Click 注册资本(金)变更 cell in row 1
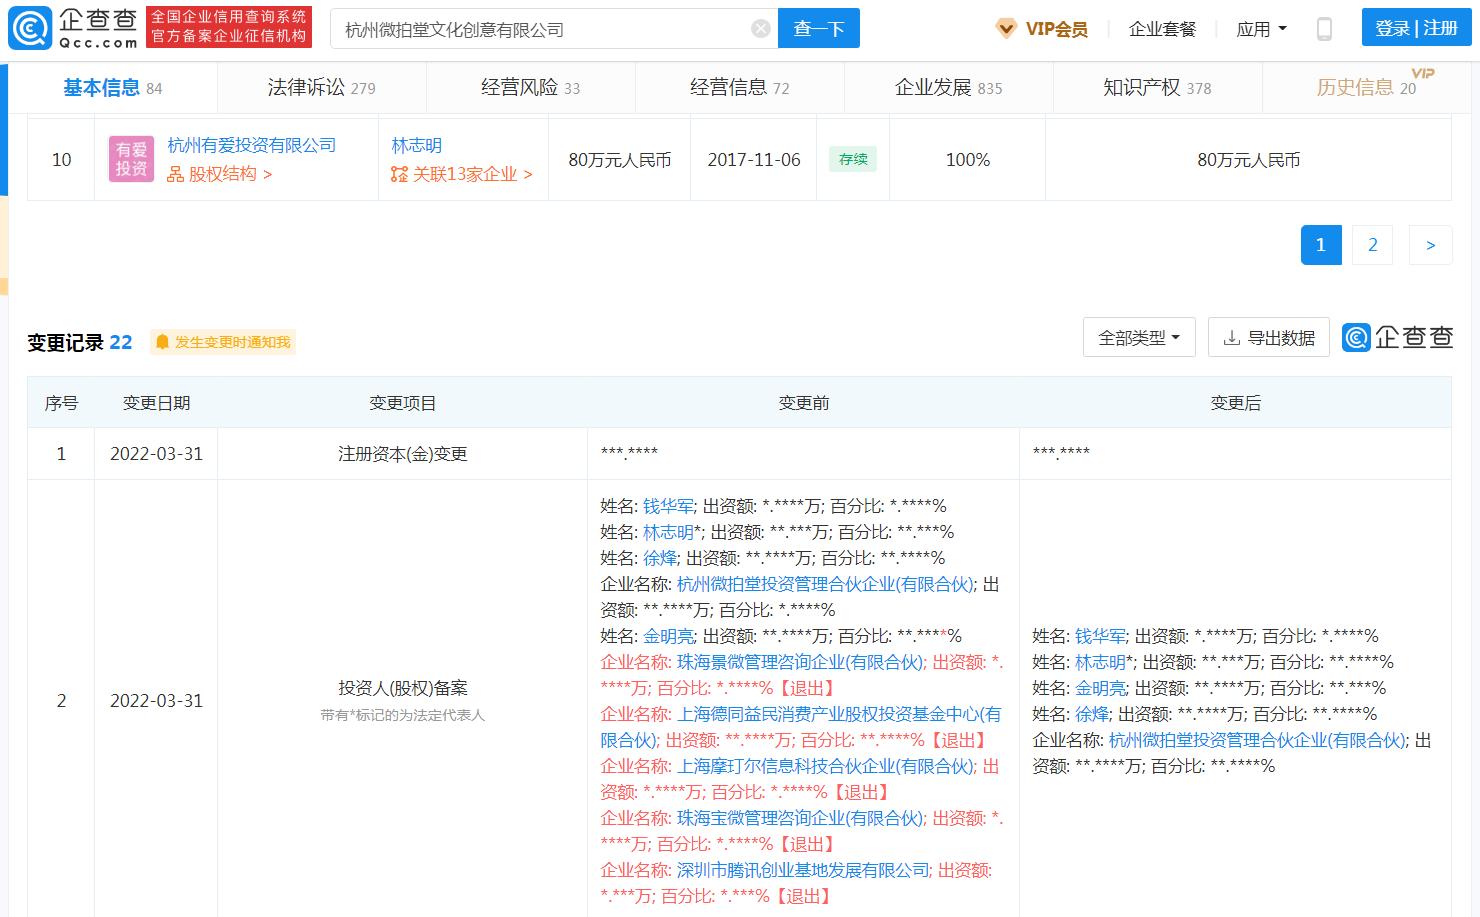 pos(402,454)
